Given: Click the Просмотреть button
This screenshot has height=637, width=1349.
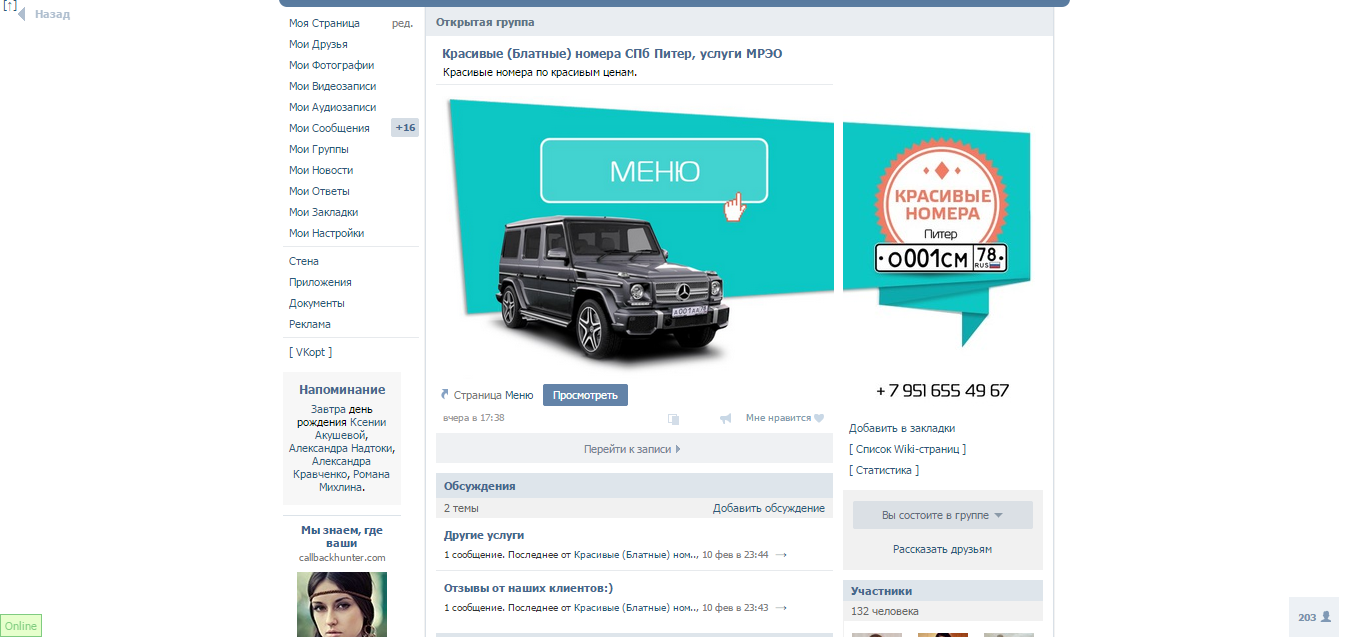Looking at the screenshot, I should 585,395.
